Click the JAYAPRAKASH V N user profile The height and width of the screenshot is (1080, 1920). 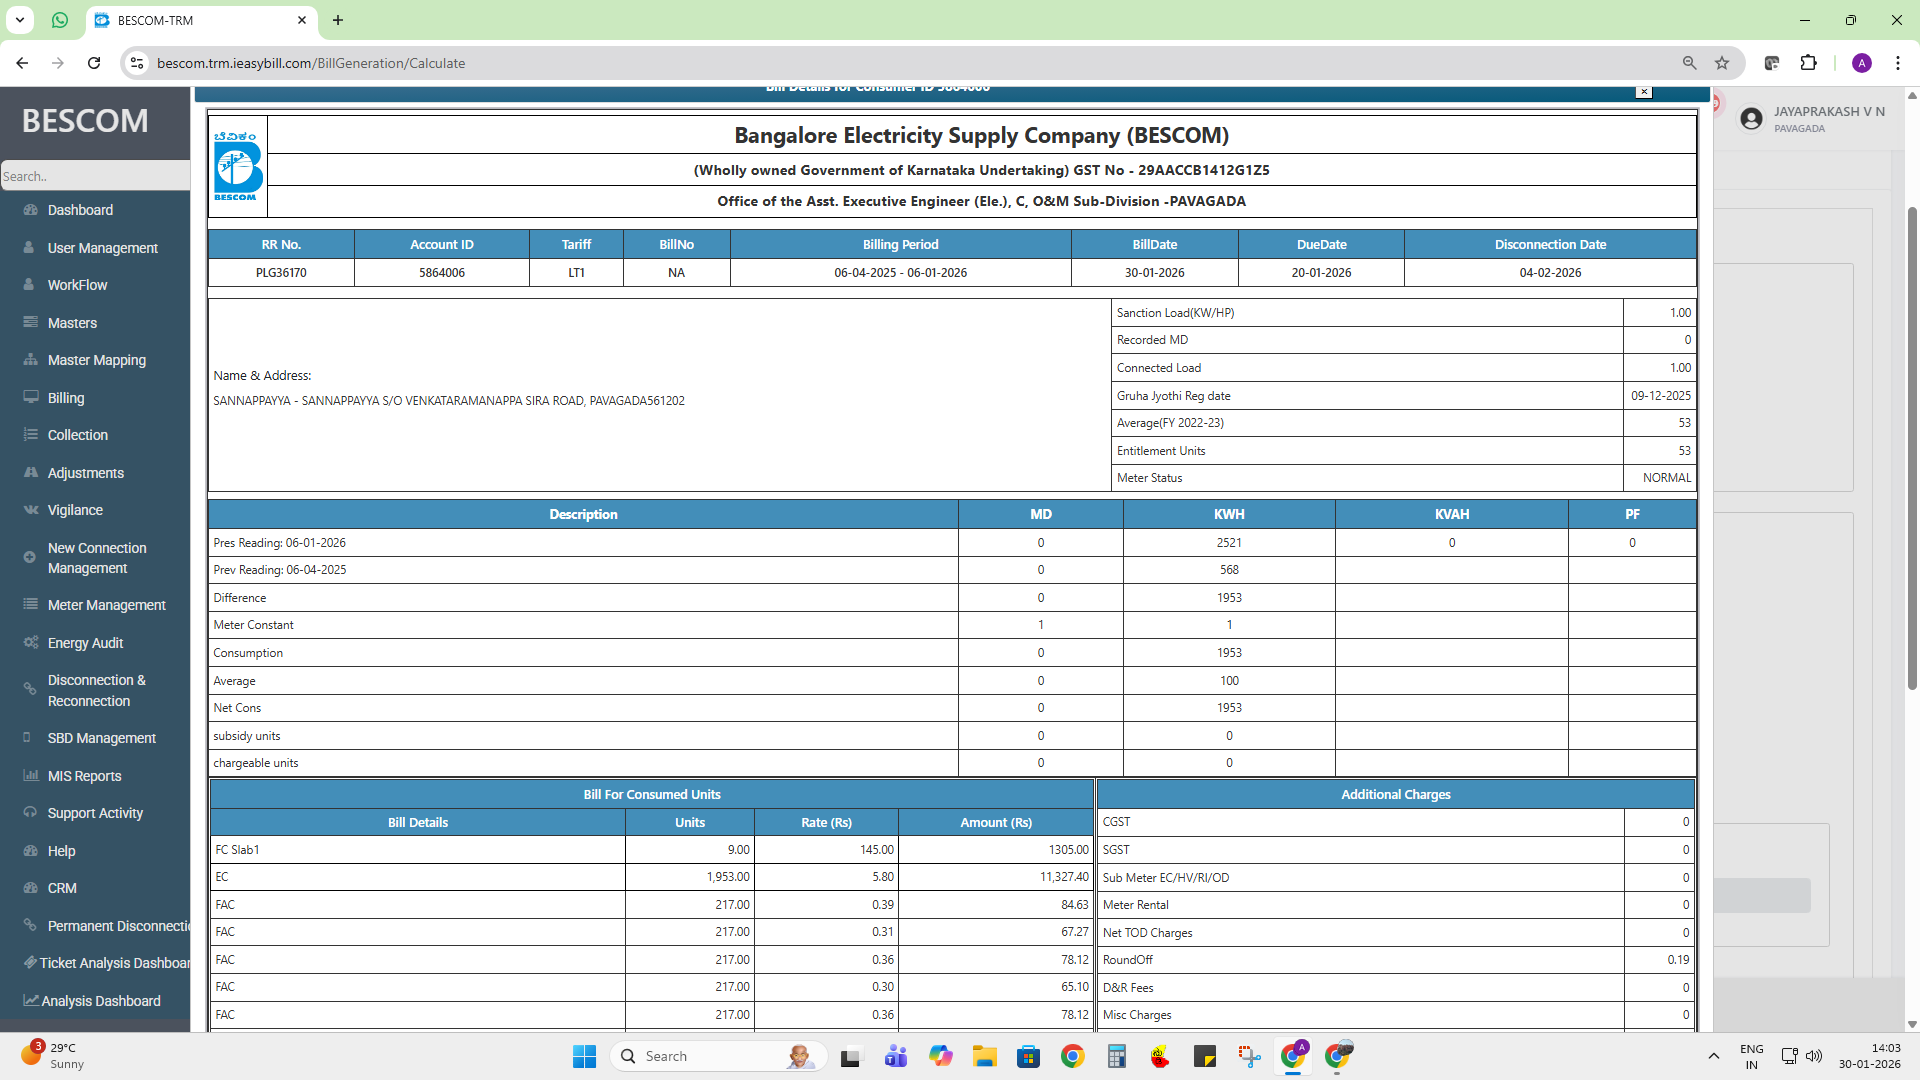1813,119
